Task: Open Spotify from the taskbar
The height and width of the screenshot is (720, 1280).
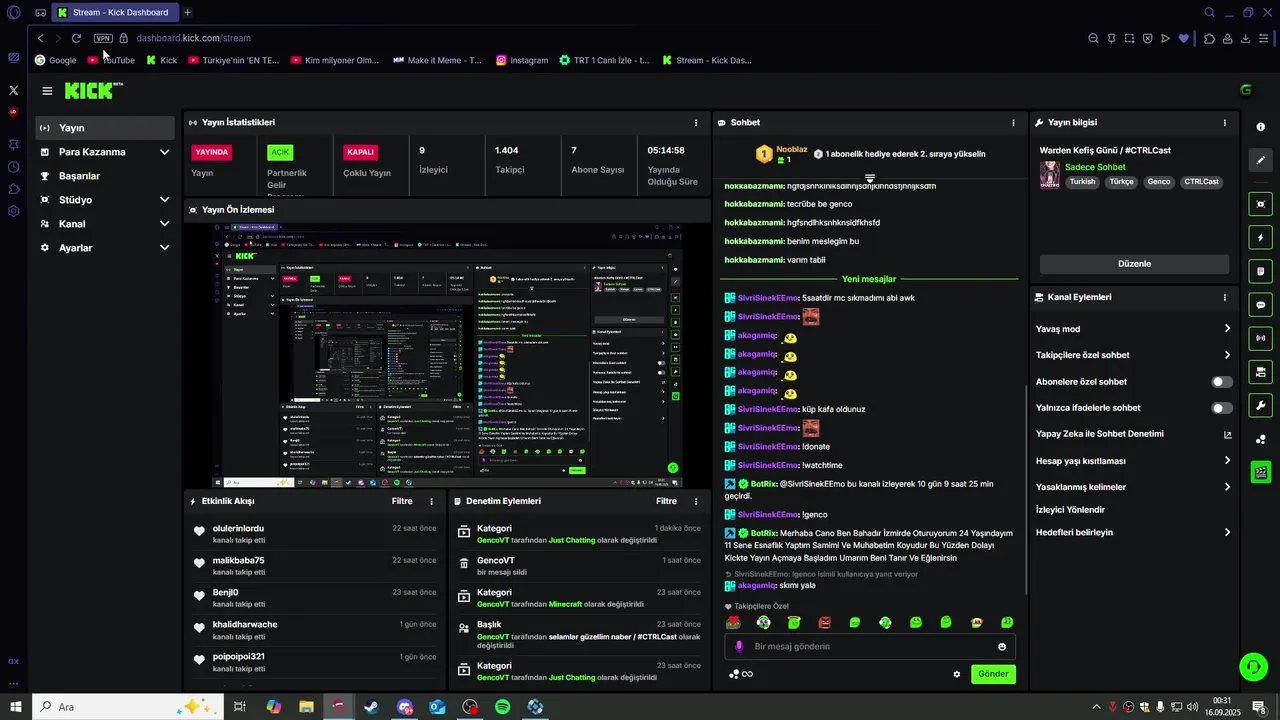Action: coord(503,707)
